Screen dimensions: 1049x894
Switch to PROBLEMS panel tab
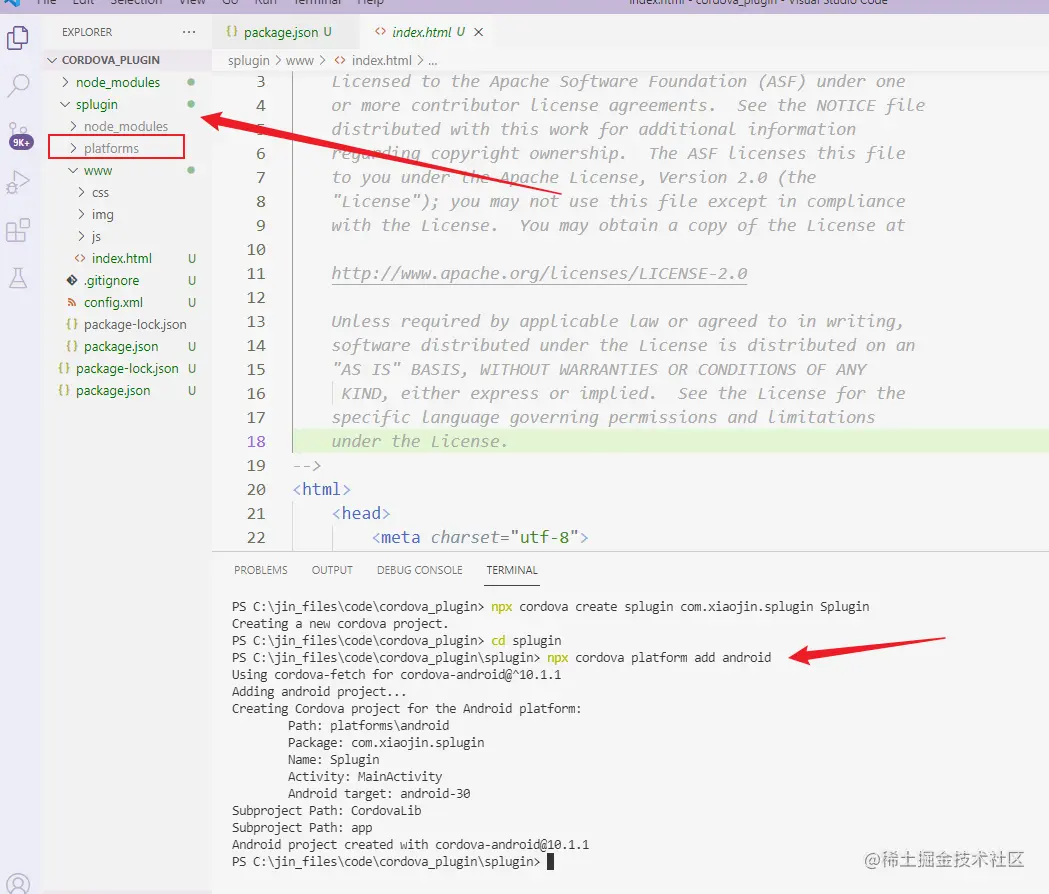pyautogui.click(x=261, y=570)
